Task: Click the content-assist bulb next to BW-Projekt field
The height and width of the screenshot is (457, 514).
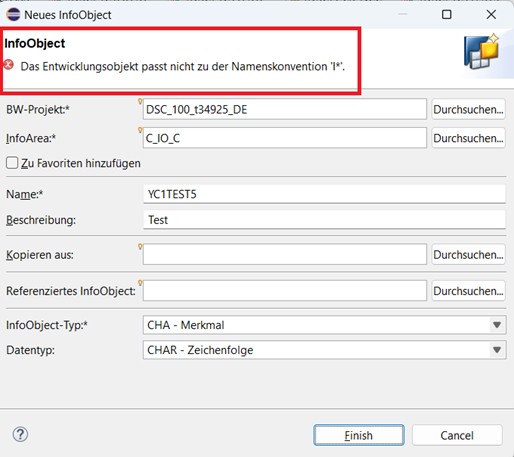Action: click(140, 101)
